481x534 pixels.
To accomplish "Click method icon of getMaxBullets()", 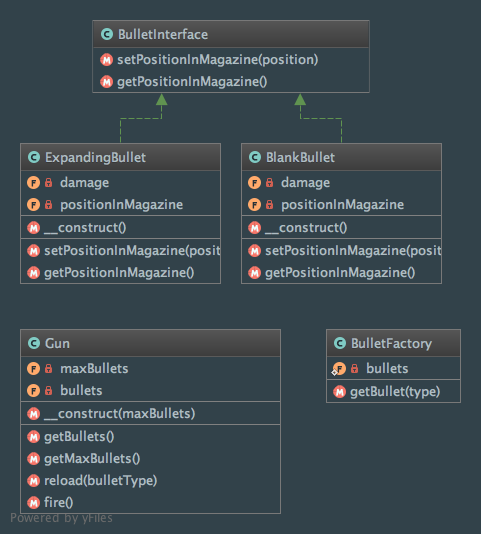I will pyautogui.click(x=33, y=459).
